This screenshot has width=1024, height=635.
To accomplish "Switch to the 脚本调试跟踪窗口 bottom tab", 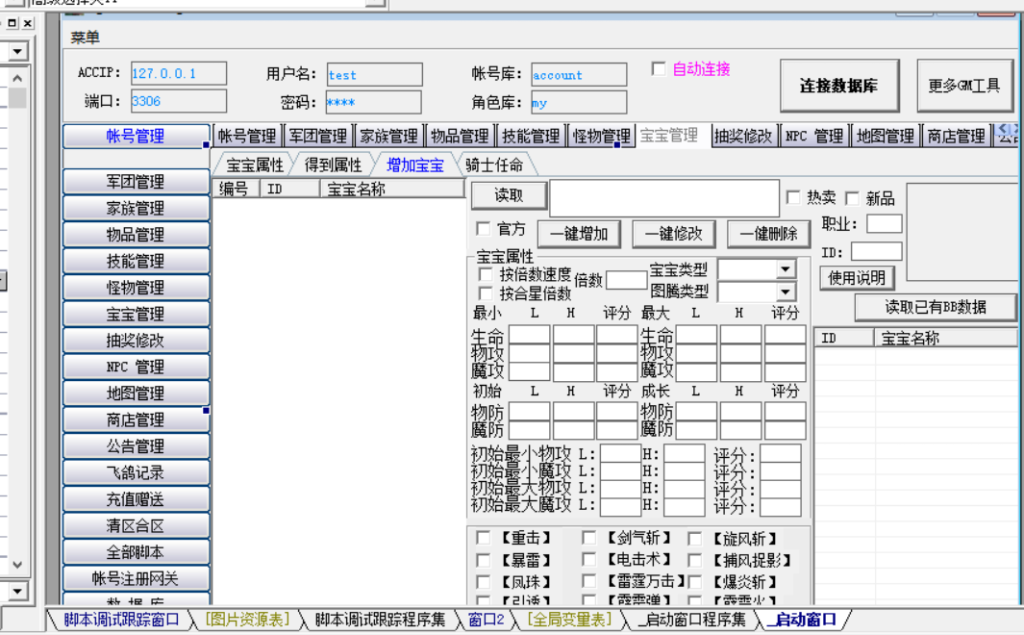I will pos(121,619).
